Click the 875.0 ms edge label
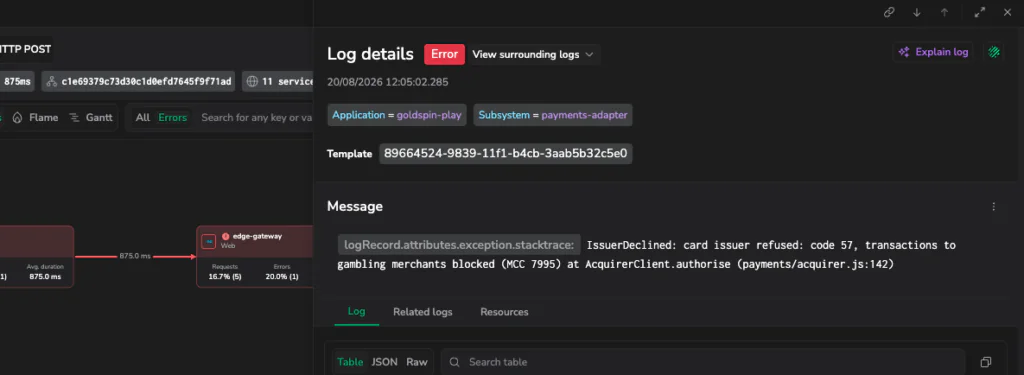Screen dimensions: 1024x375 click(135, 257)
